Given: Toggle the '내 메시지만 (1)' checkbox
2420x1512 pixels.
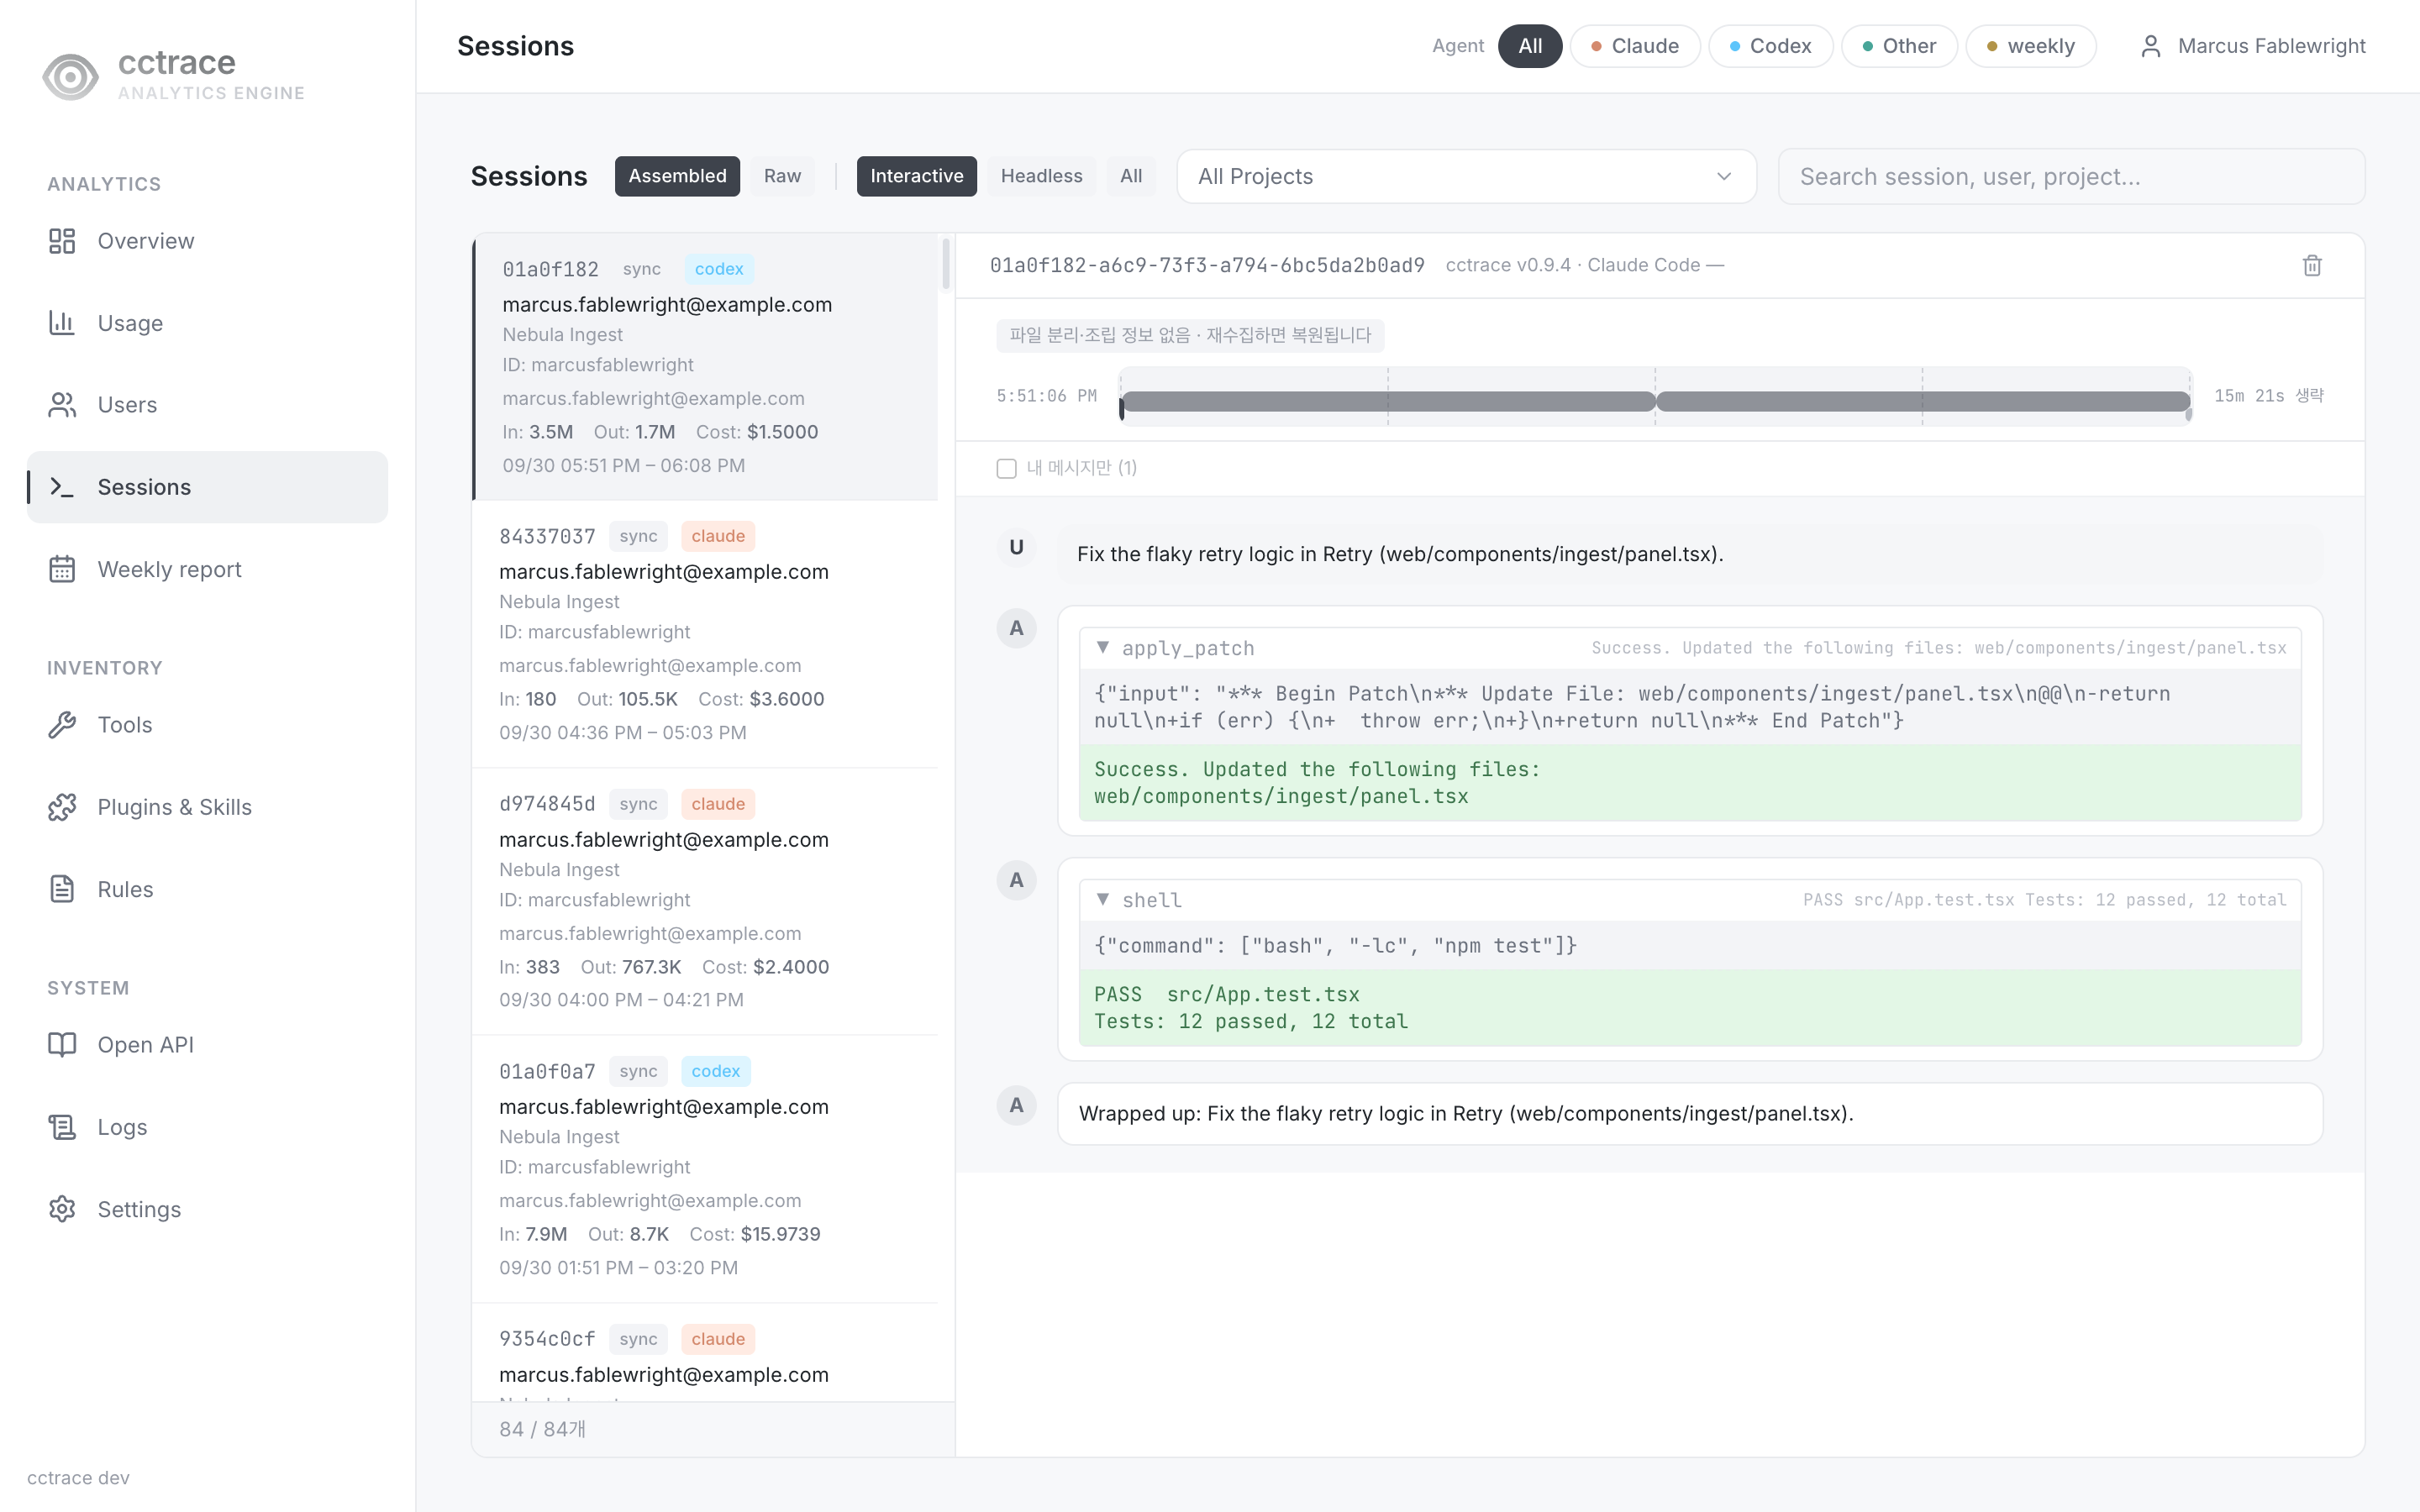Looking at the screenshot, I should click(1006, 468).
